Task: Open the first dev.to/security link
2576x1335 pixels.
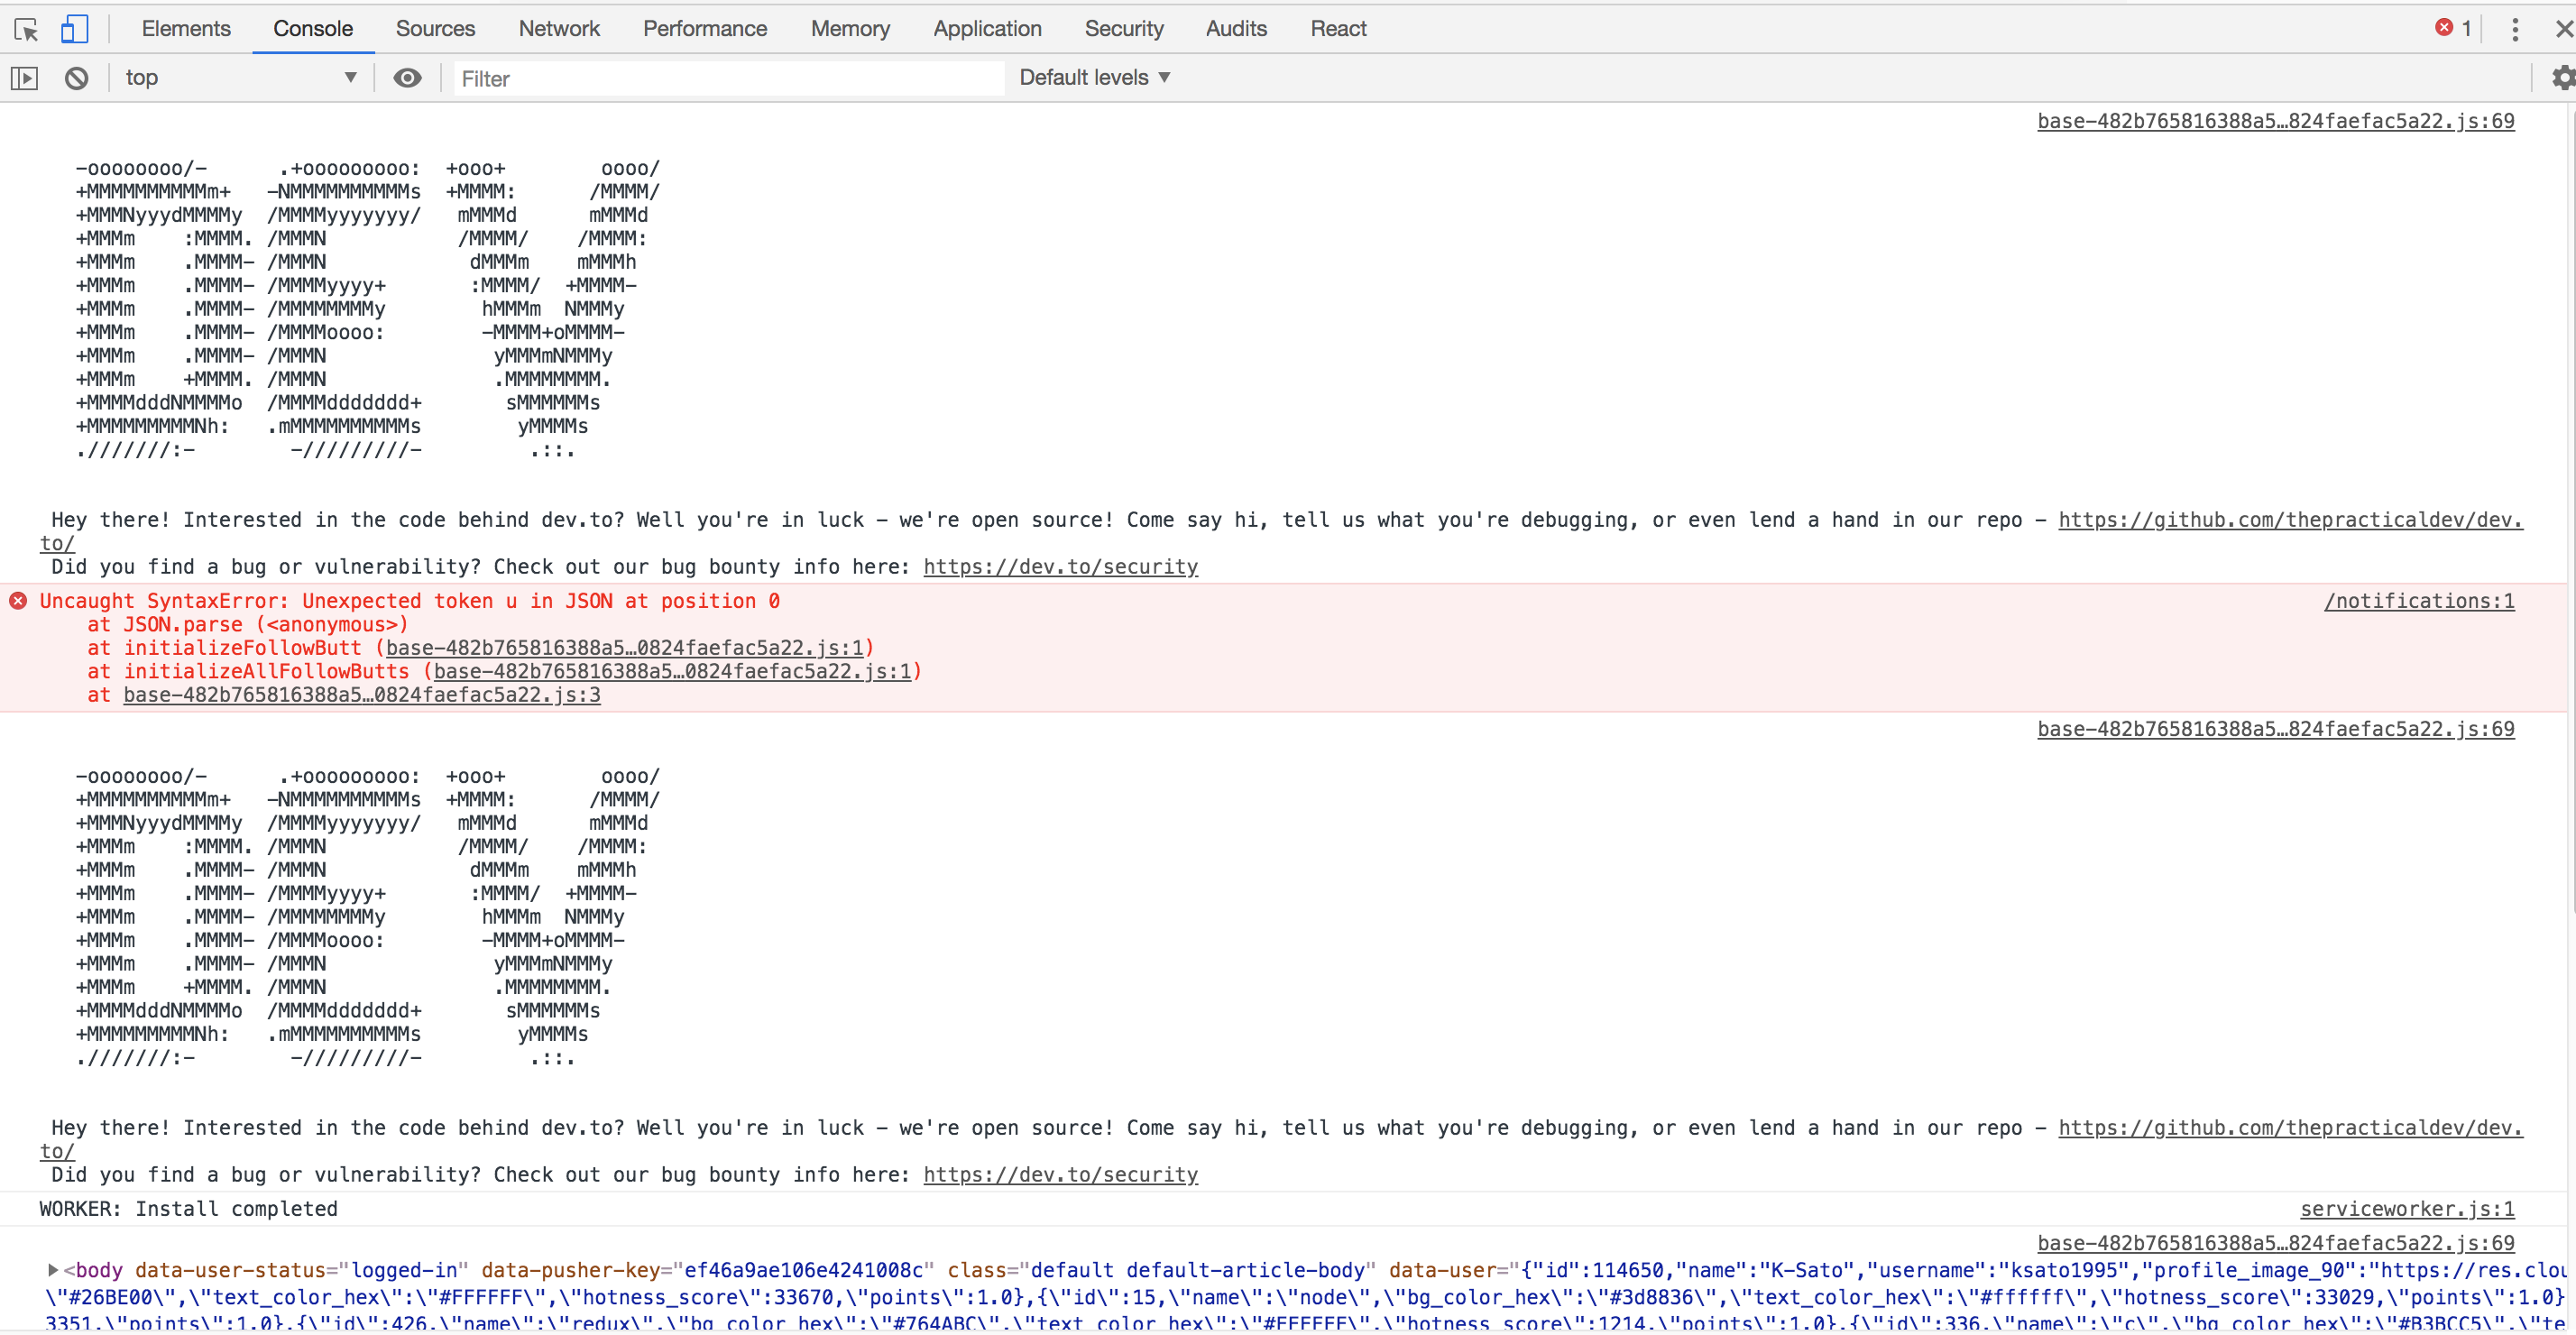Action: pos(1060,567)
